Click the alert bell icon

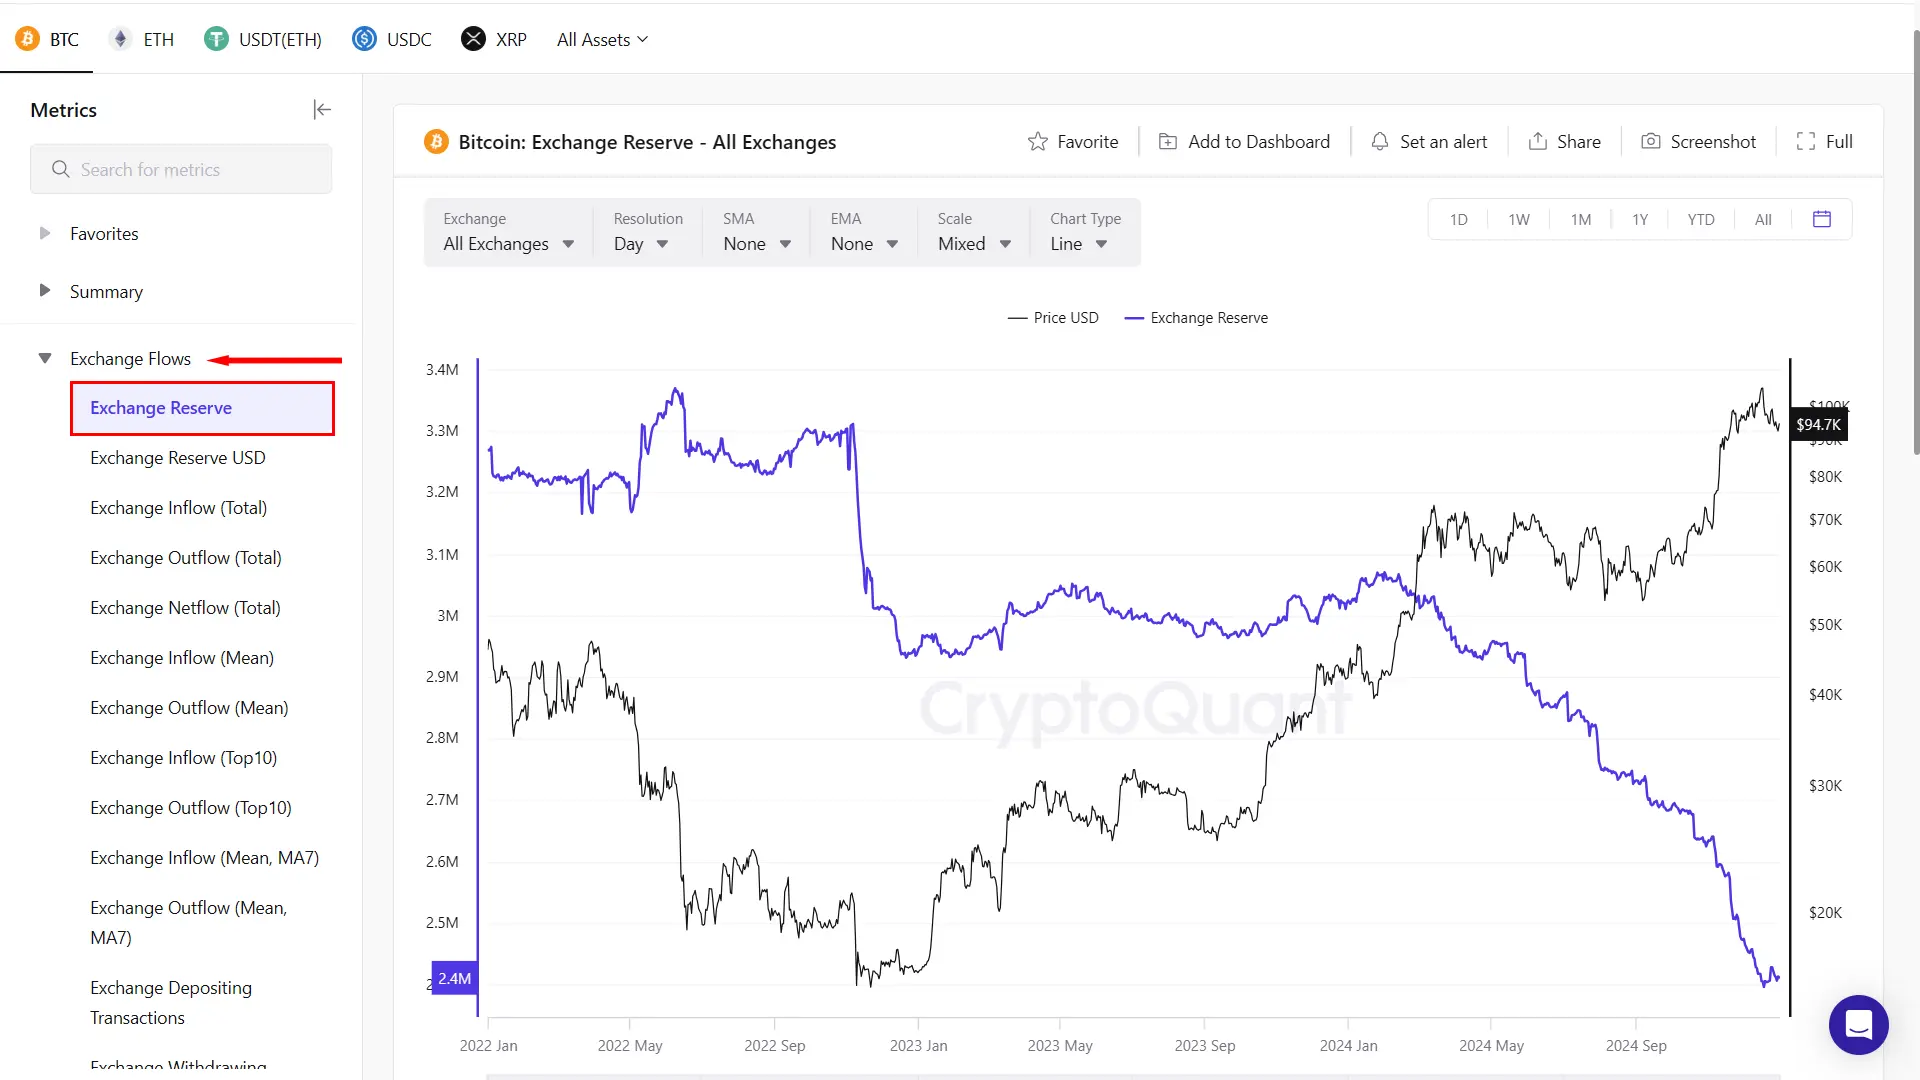(1380, 142)
